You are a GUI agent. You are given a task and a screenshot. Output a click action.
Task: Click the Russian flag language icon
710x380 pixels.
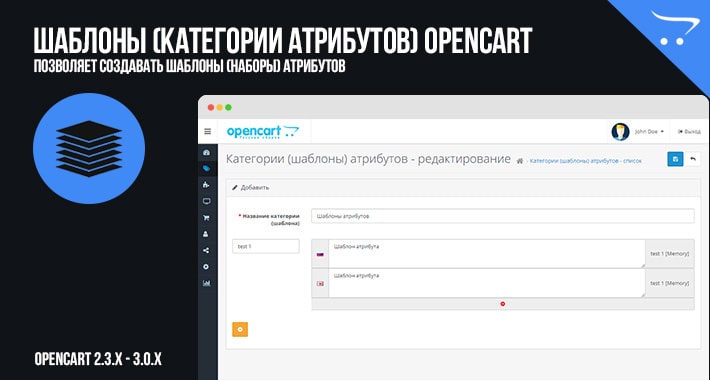point(320,255)
